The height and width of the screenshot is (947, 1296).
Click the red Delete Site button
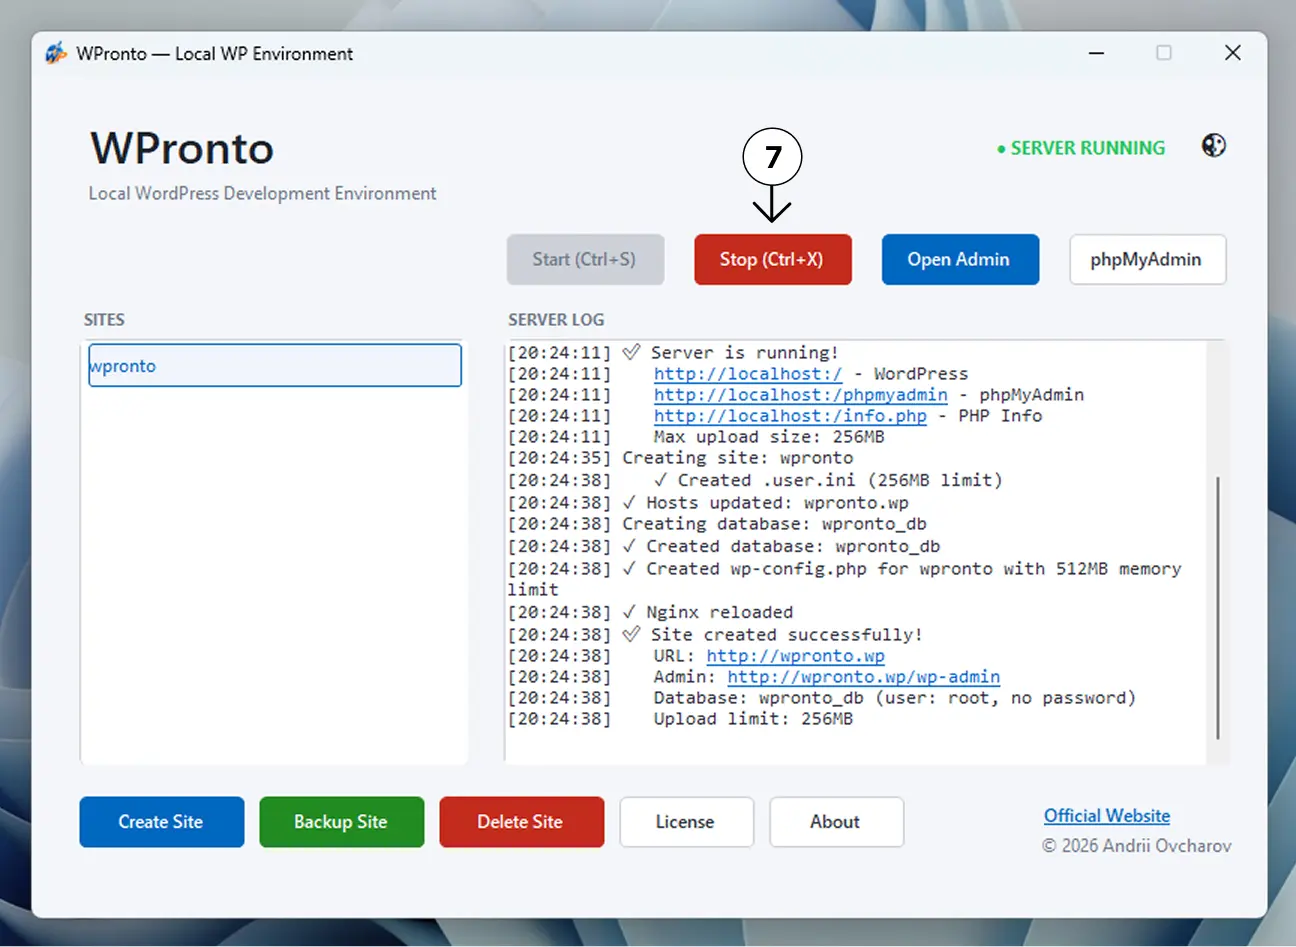coord(522,822)
